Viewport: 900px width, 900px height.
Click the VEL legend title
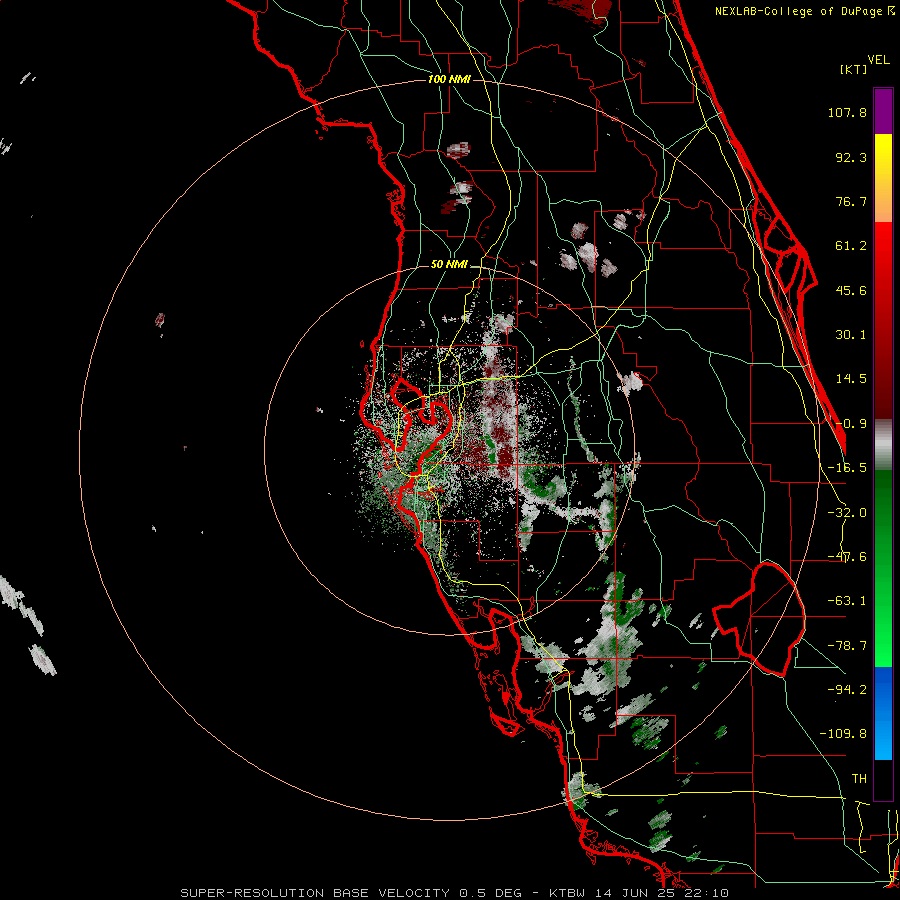[878, 60]
